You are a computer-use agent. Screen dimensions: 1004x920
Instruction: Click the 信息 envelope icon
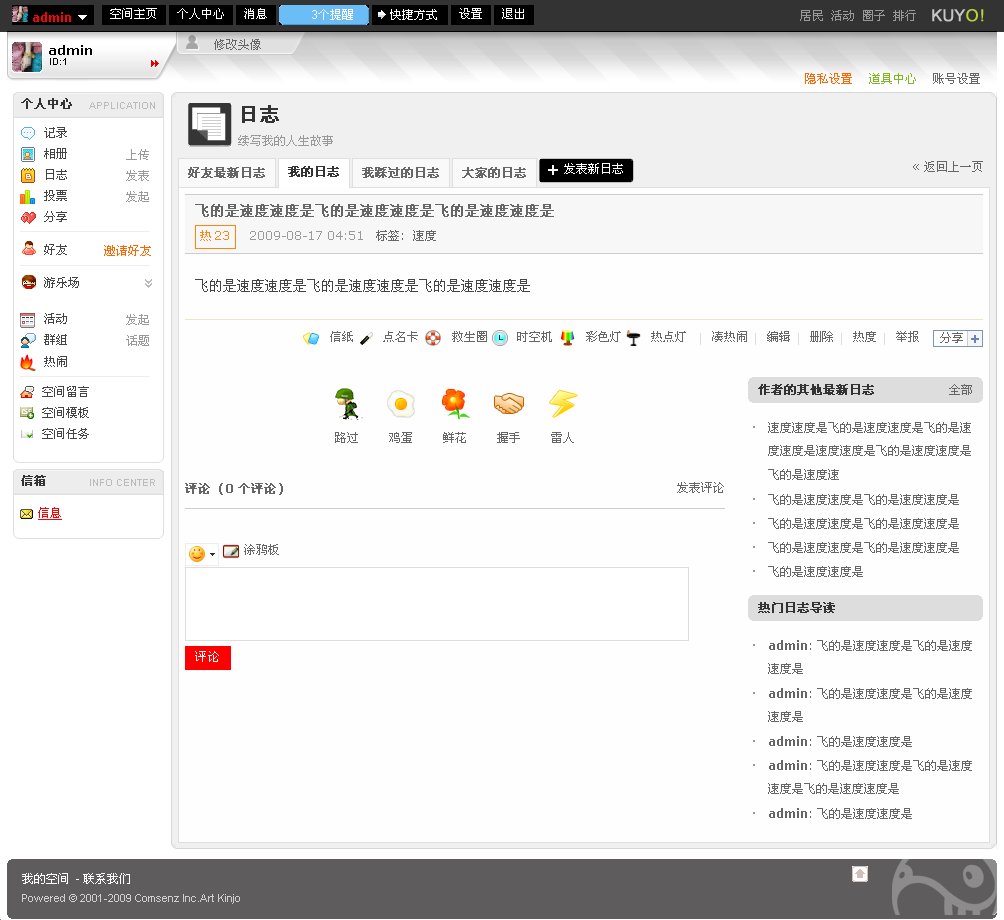(26, 513)
